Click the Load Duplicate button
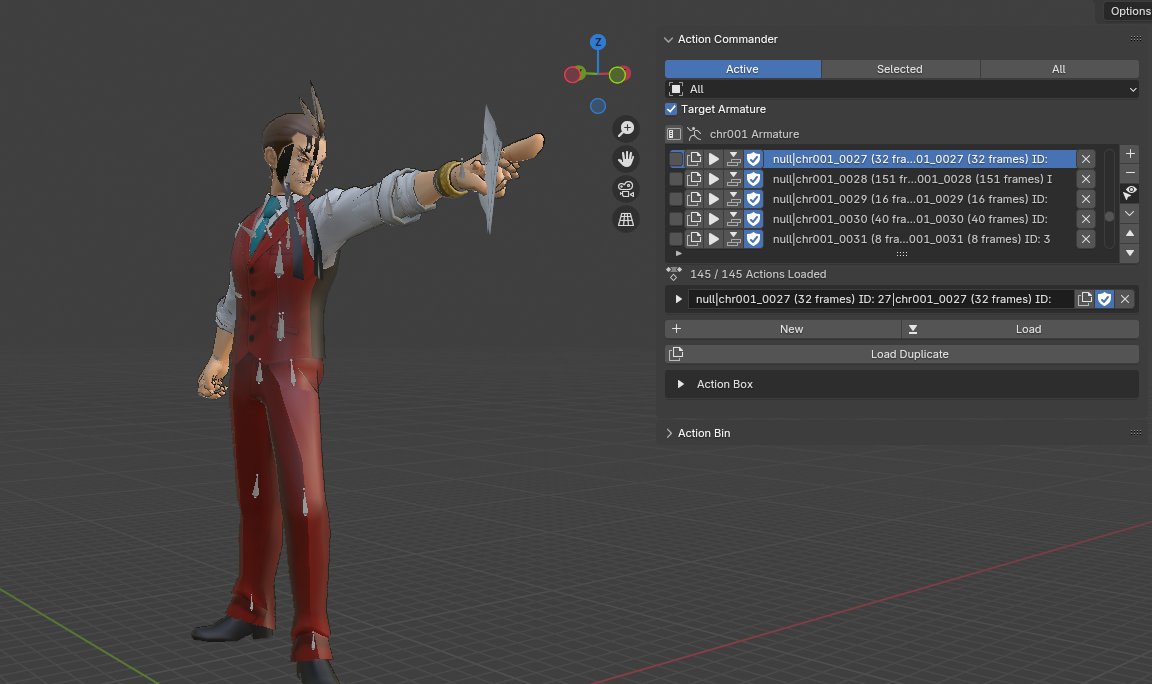1152x684 pixels. (x=902, y=354)
